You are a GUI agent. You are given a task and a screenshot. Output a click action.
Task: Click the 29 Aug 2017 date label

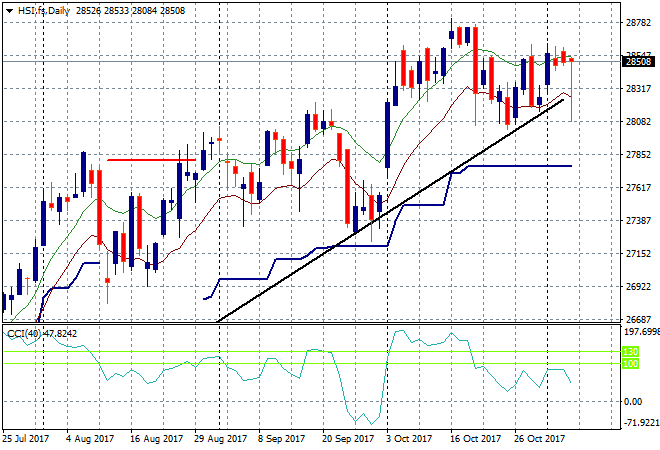[221, 439]
